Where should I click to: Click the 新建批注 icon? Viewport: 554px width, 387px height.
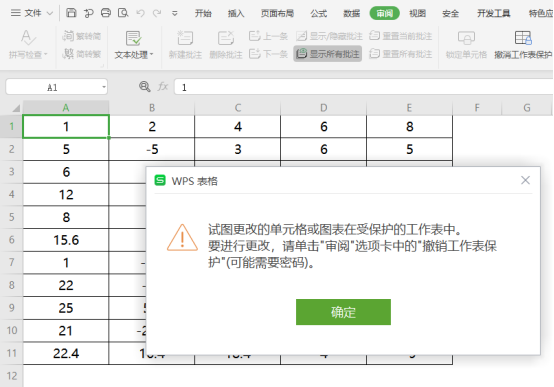185,38
